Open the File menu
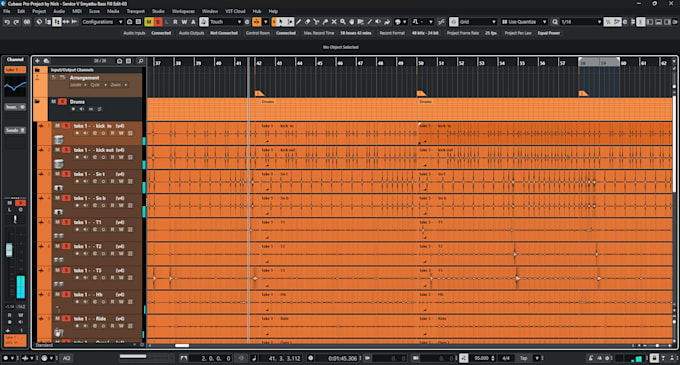Screen dimensions: 680x365 pyautogui.click(x=7, y=11)
